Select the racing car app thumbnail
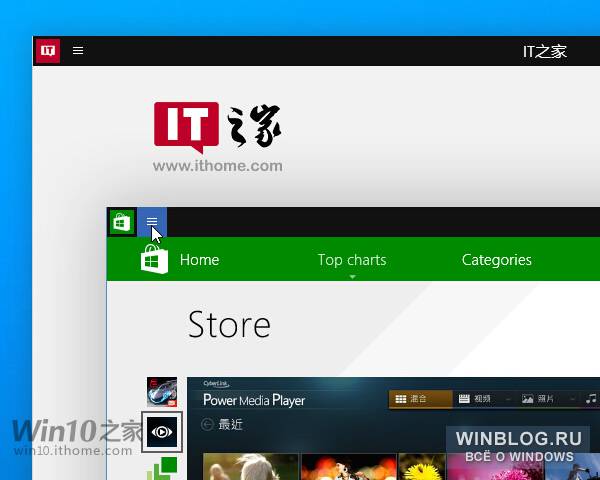600x480 pixels. [162, 392]
